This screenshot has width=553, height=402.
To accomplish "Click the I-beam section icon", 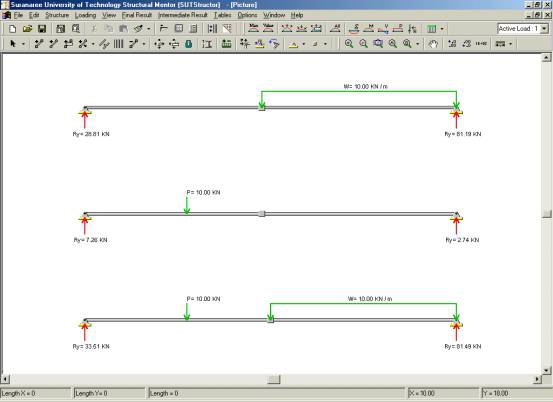I will coord(207,44).
